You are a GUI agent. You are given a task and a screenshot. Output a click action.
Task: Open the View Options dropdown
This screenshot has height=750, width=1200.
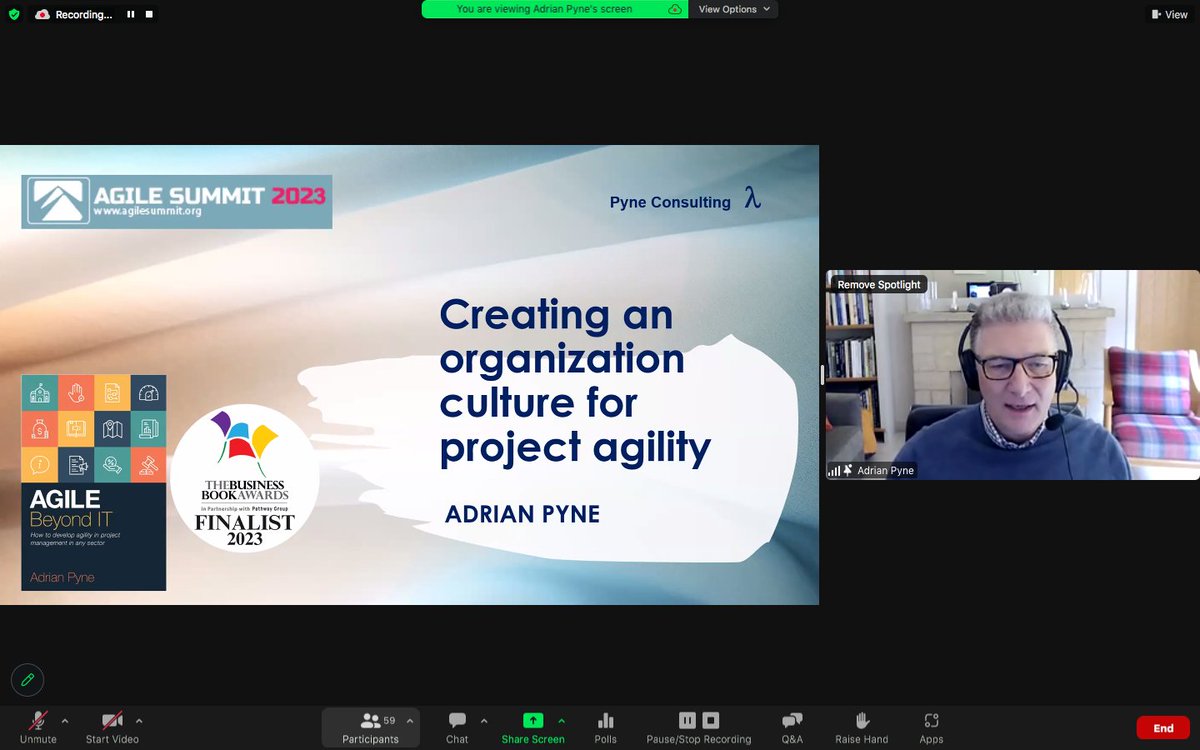[x=734, y=9]
